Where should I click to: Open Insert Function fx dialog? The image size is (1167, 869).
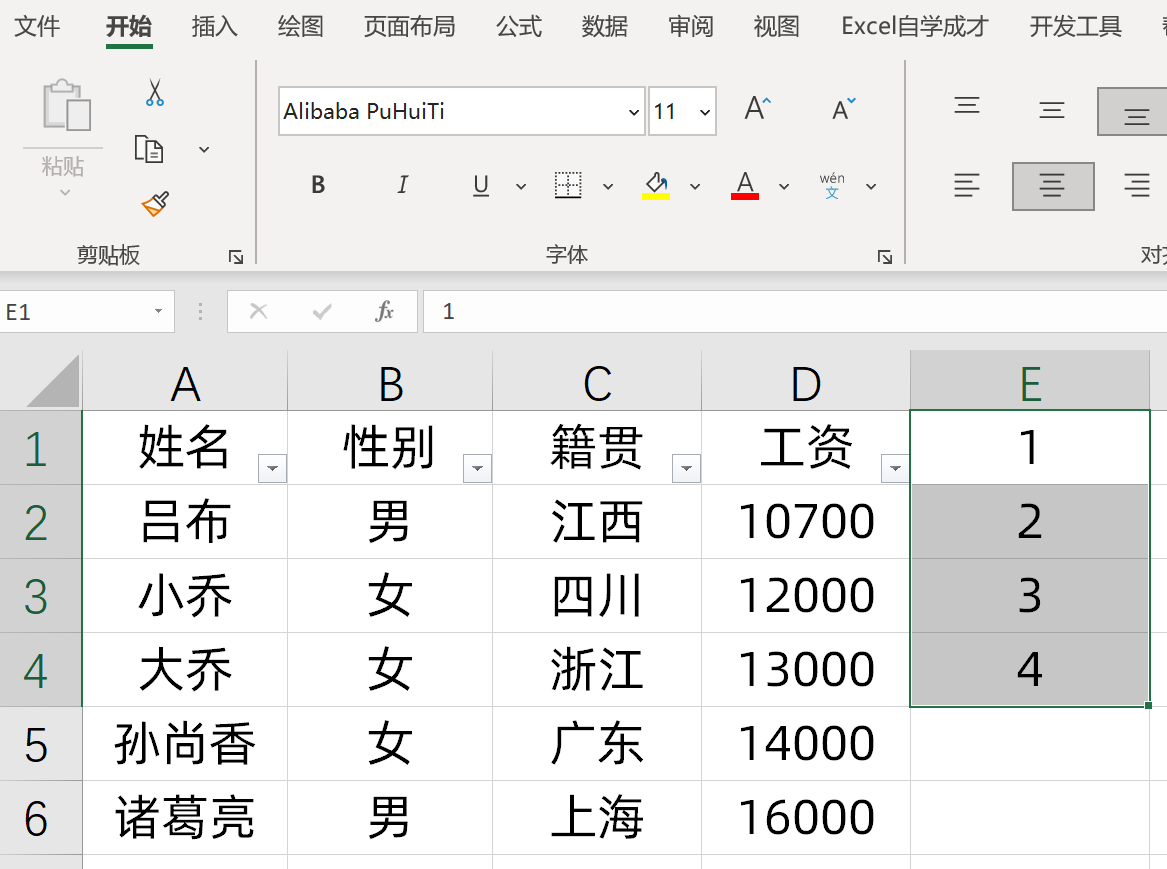click(x=385, y=311)
